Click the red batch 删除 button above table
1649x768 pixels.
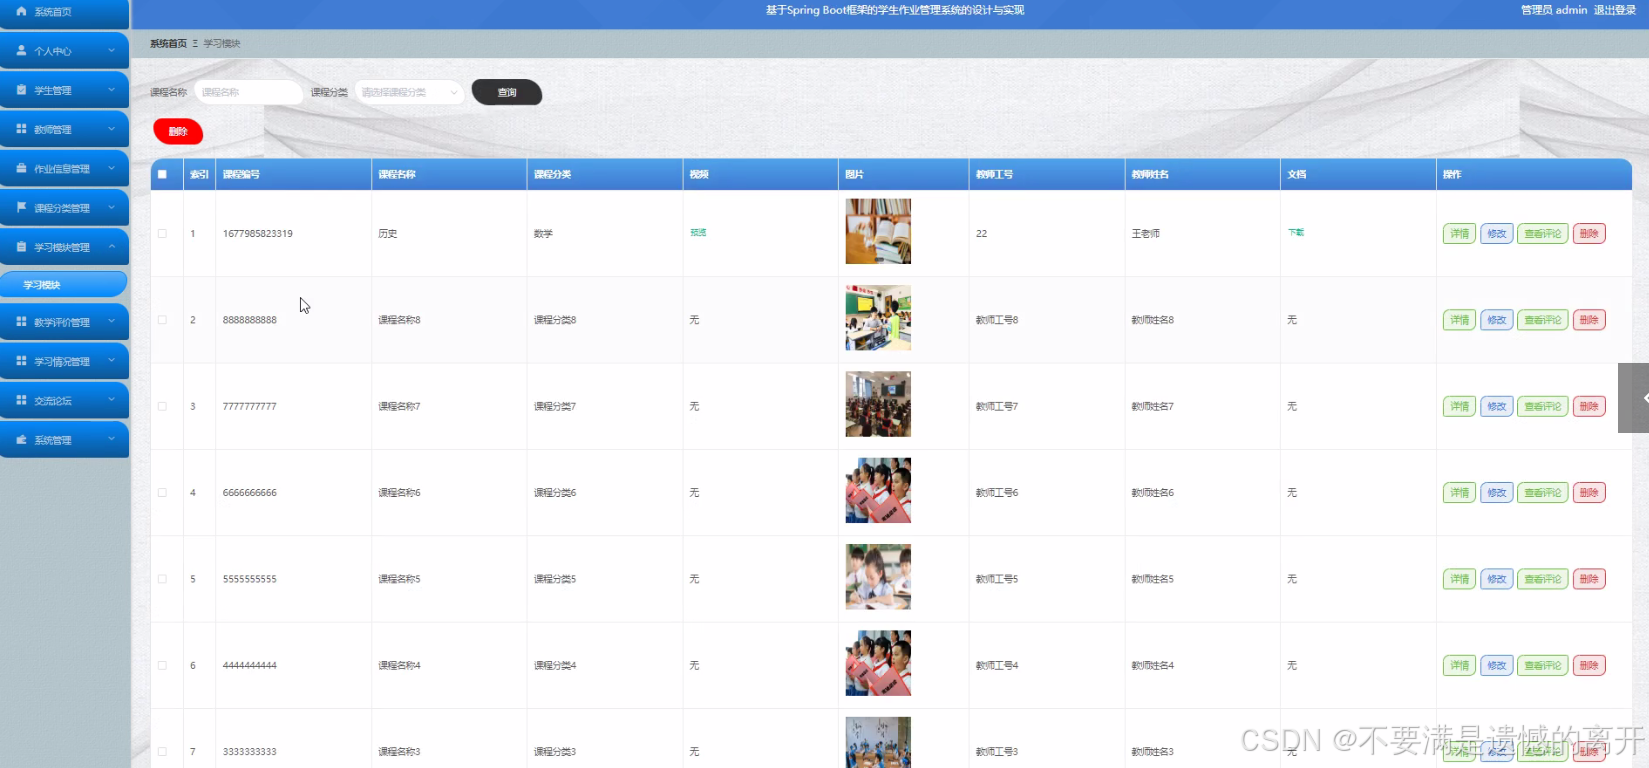[x=178, y=131]
